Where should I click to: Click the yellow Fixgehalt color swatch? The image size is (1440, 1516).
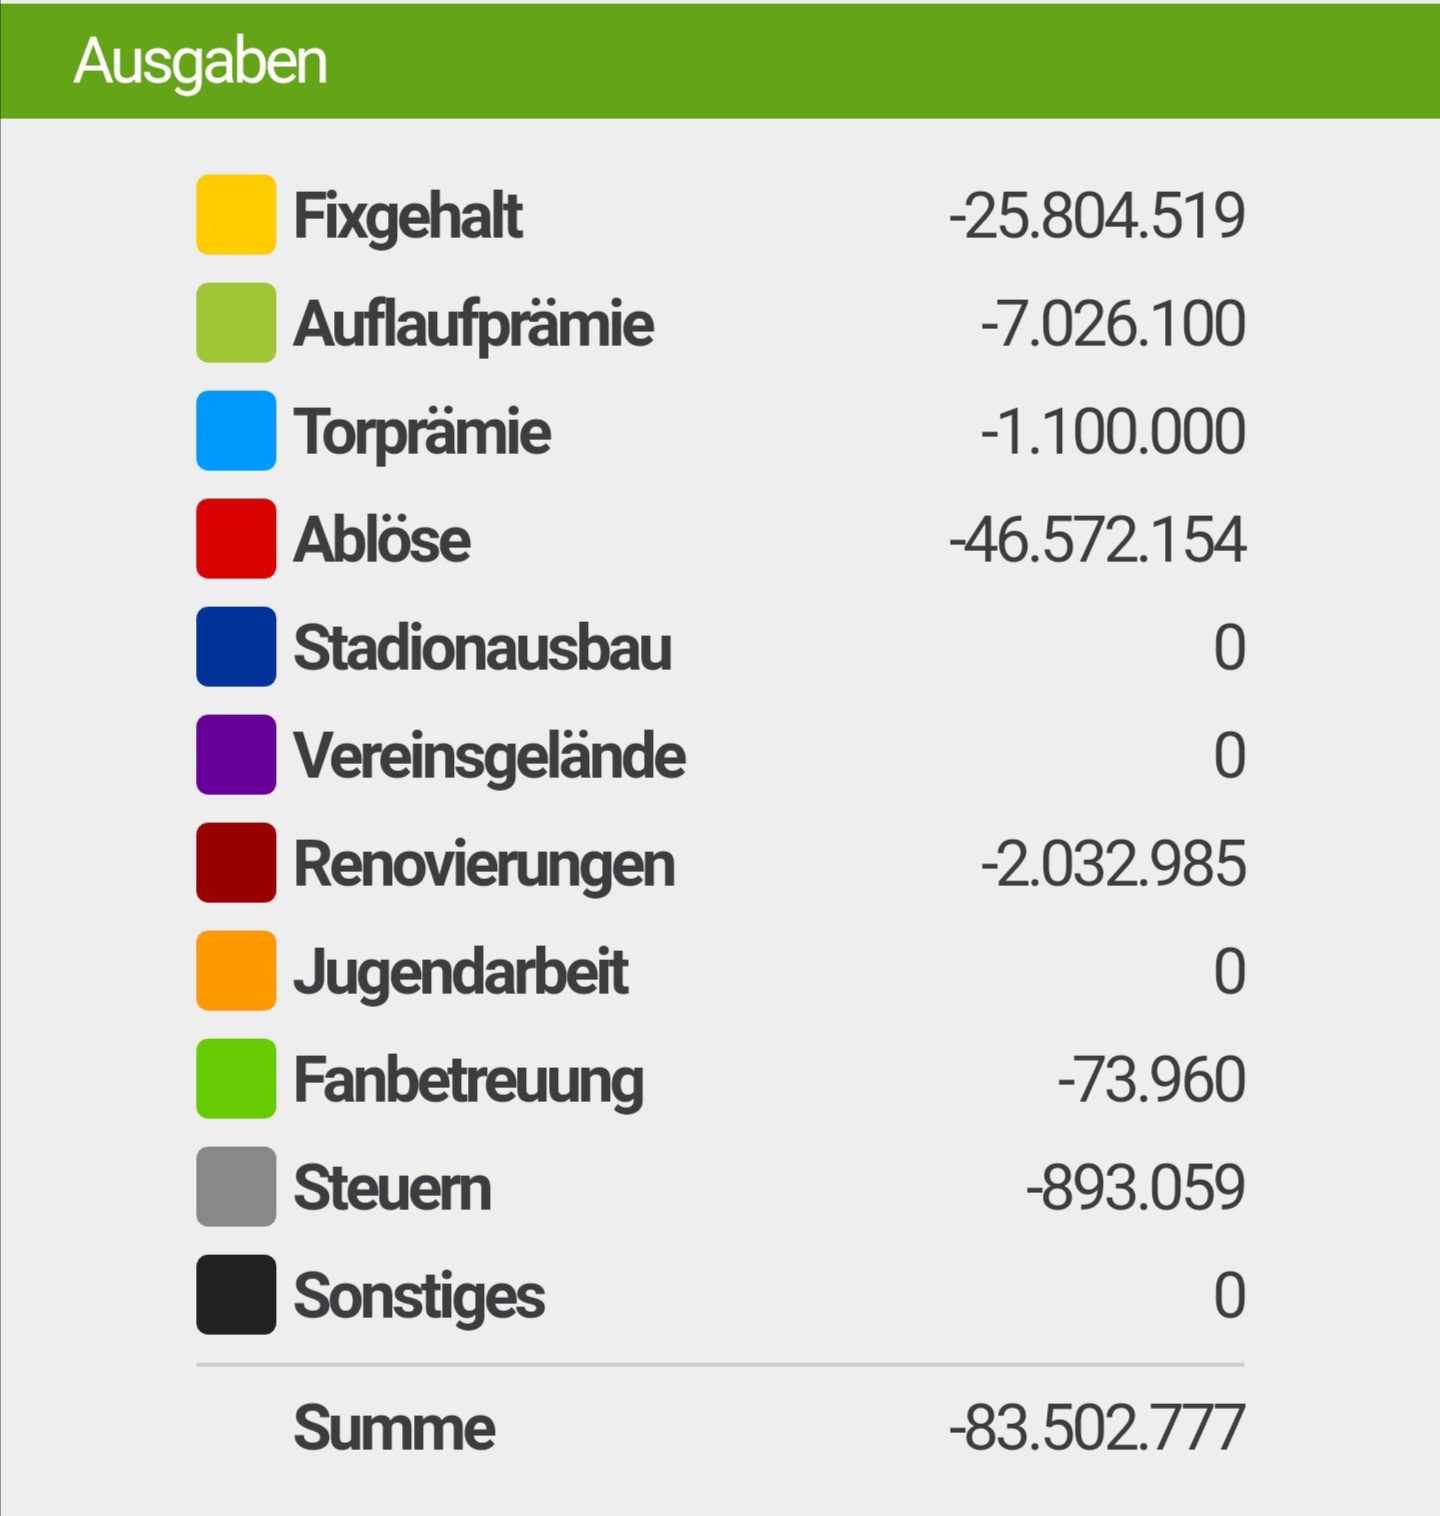pos(236,214)
